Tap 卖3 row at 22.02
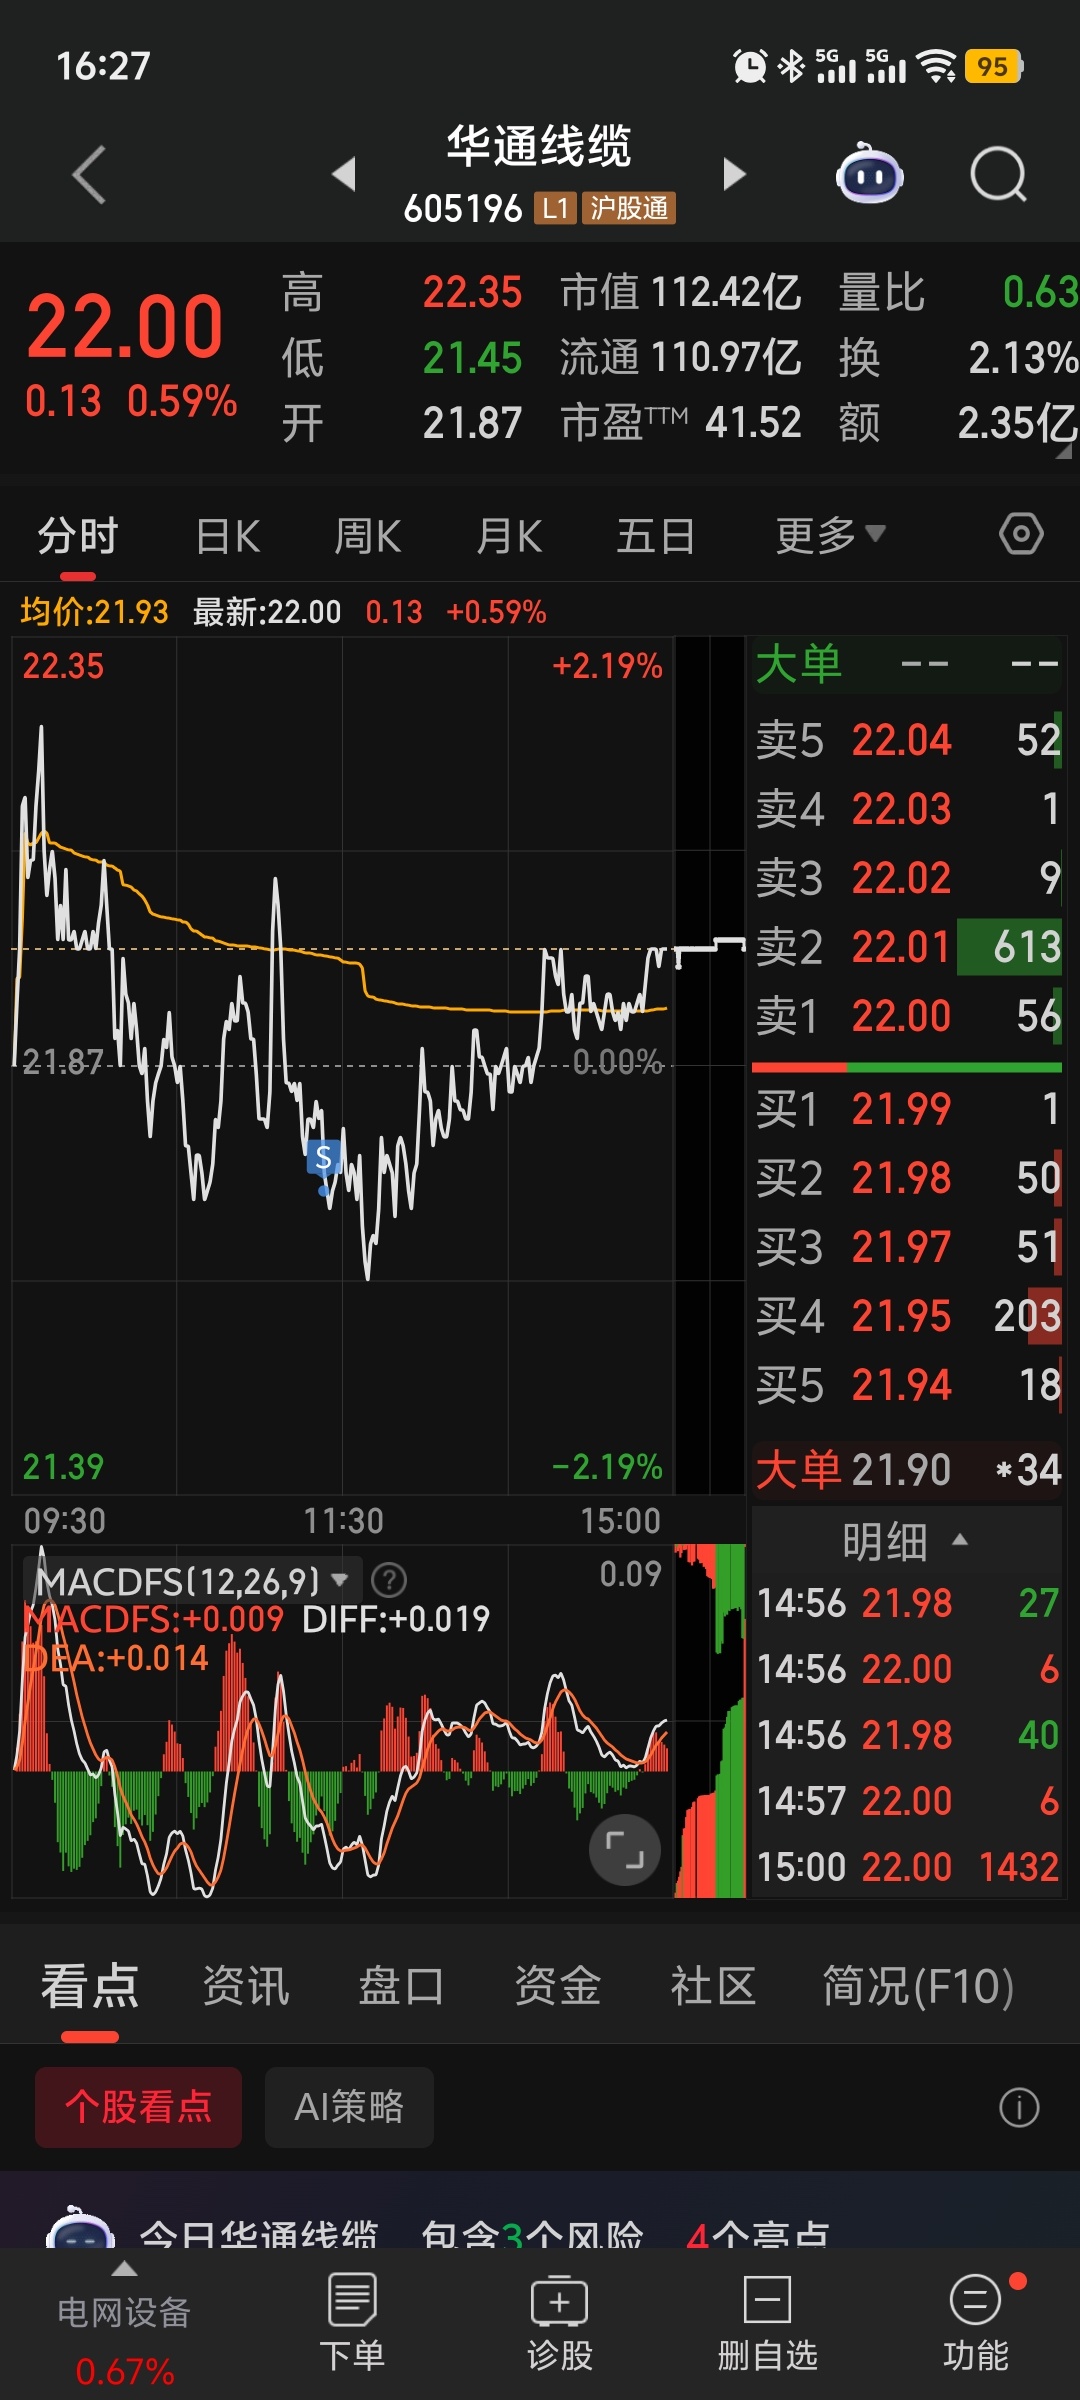 (907, 878)
